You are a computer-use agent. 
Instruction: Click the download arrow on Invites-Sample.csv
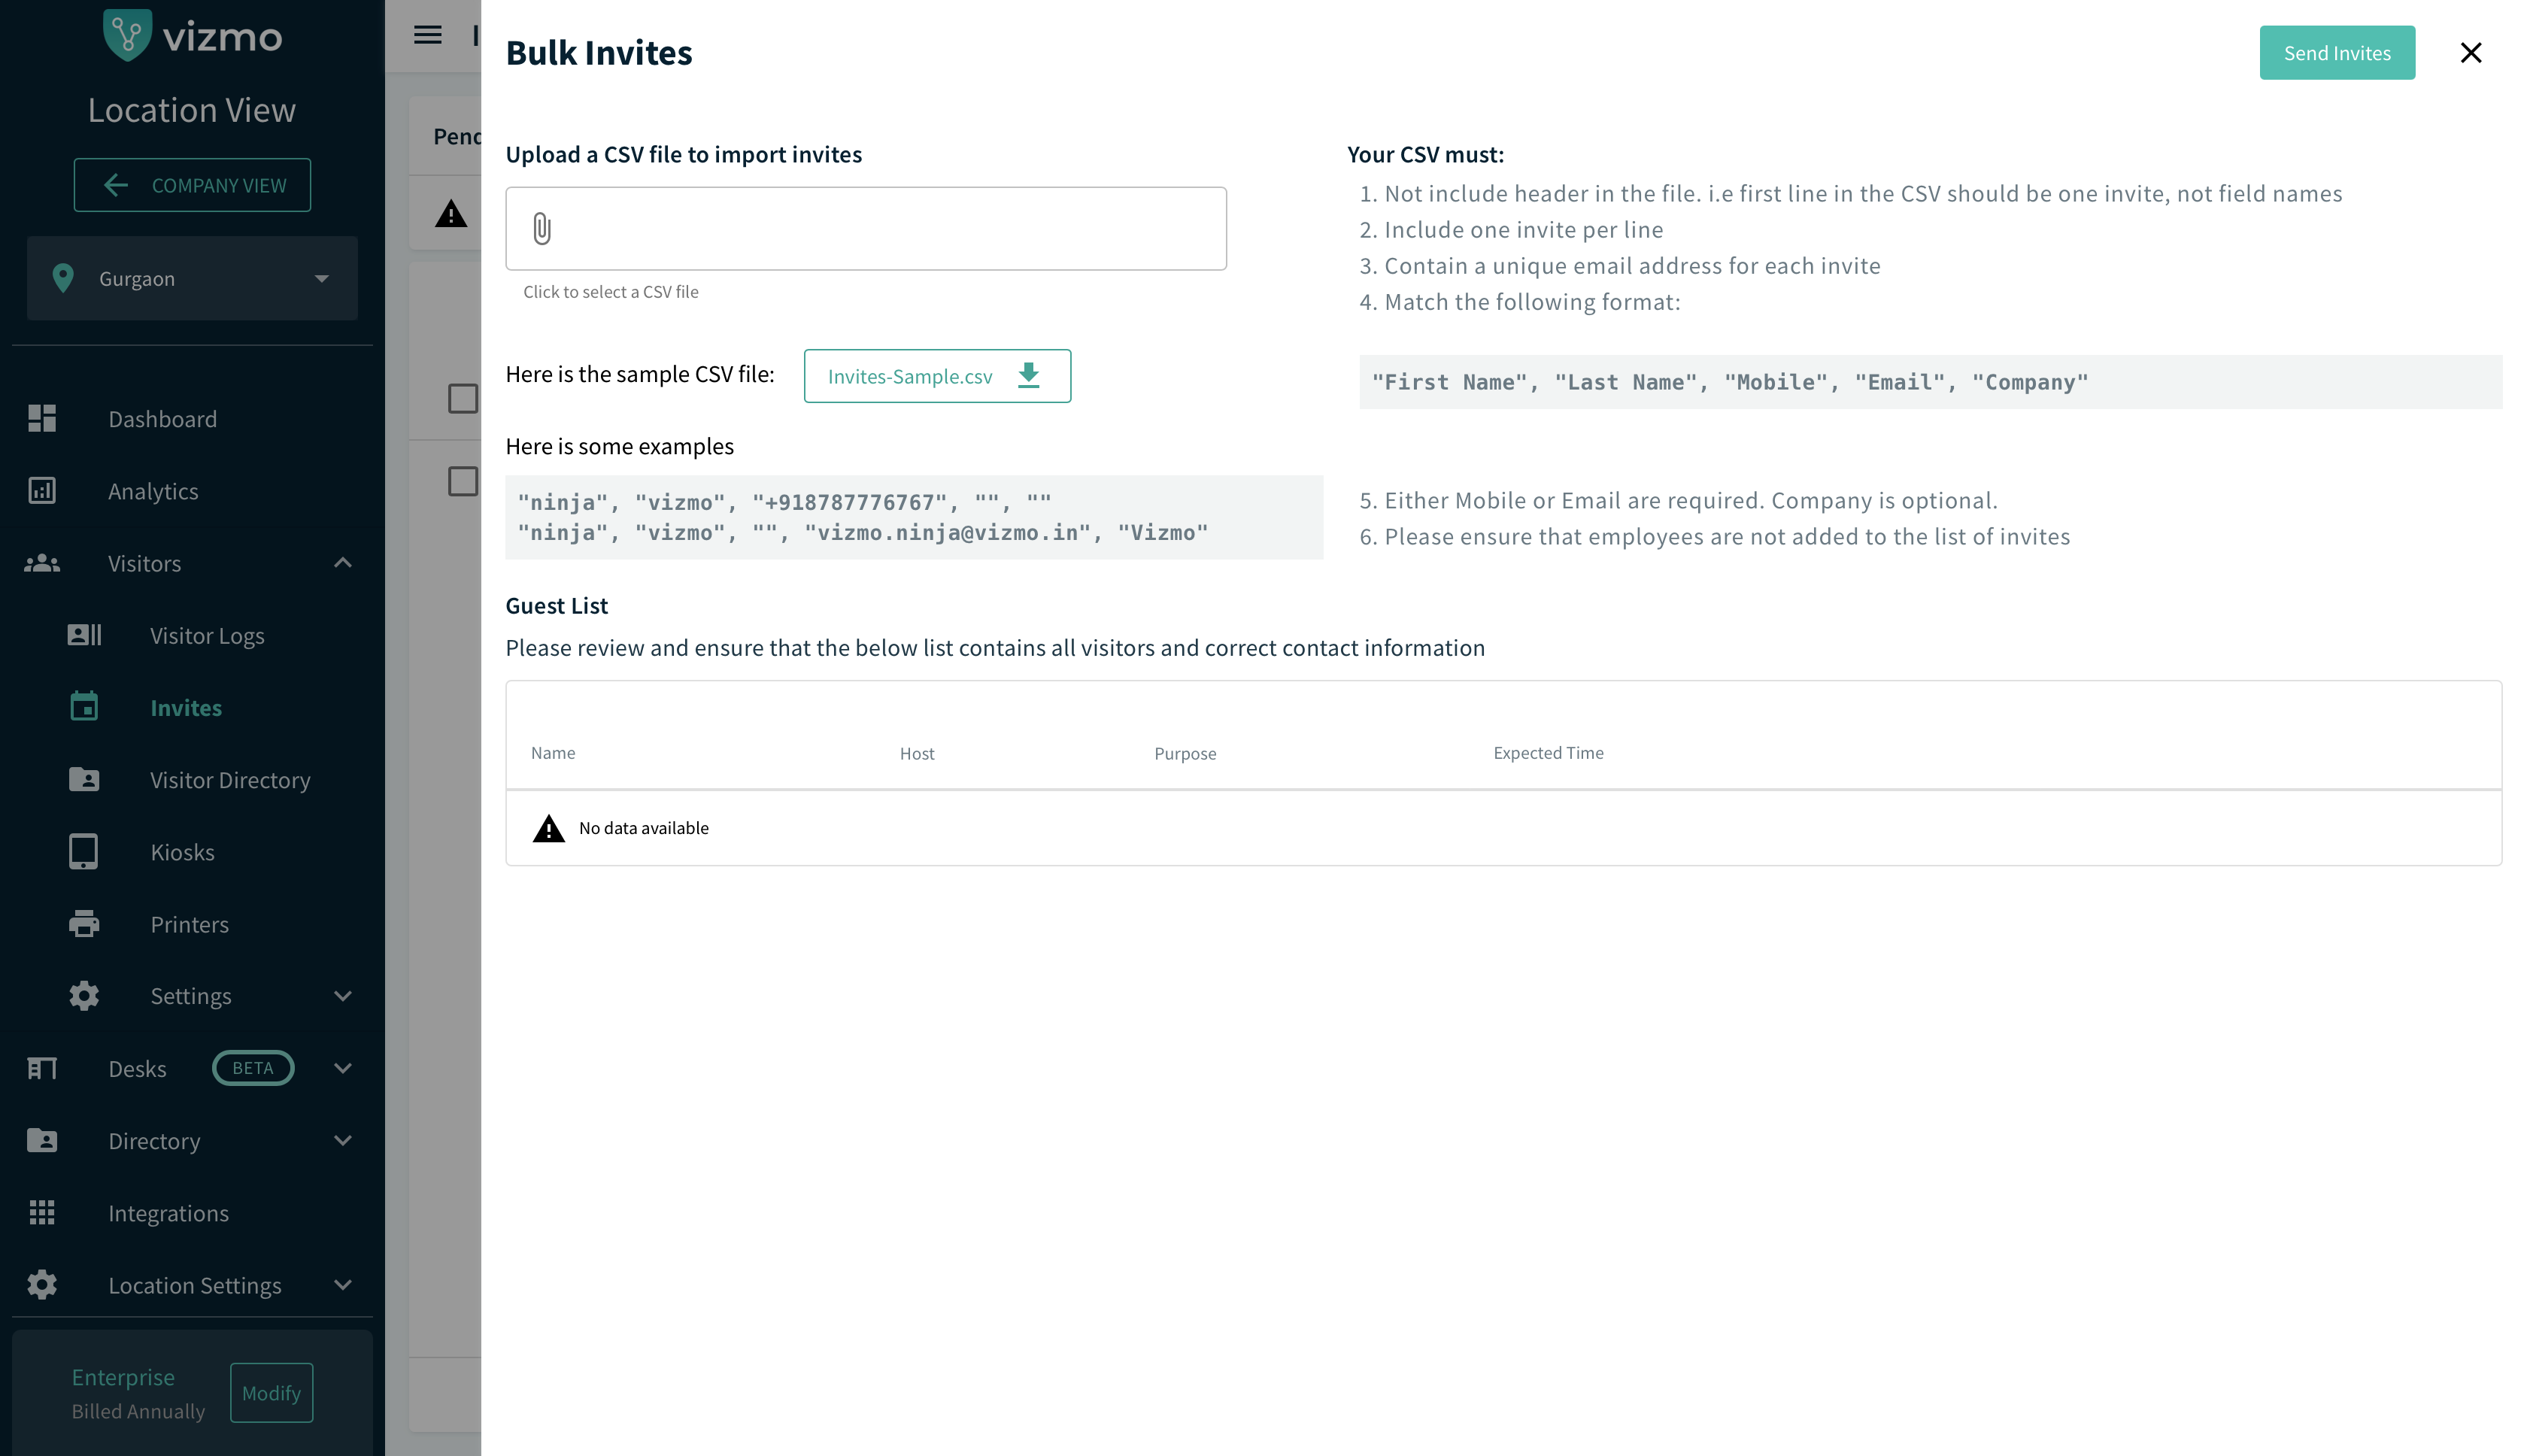click(1029, 376)
